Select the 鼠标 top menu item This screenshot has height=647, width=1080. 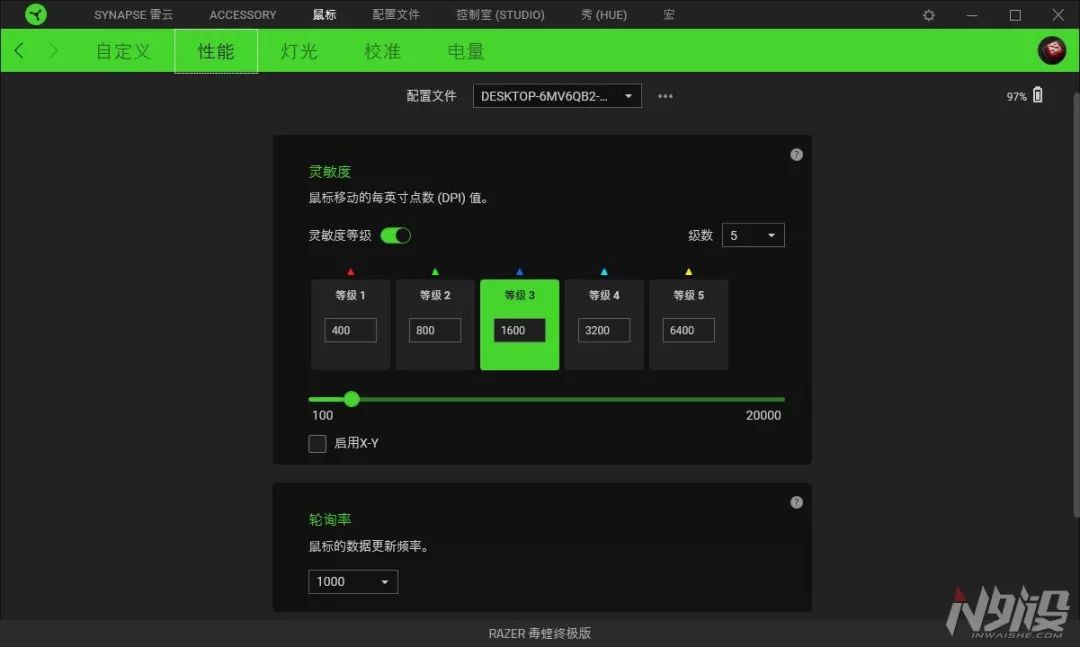click(324, 14)
